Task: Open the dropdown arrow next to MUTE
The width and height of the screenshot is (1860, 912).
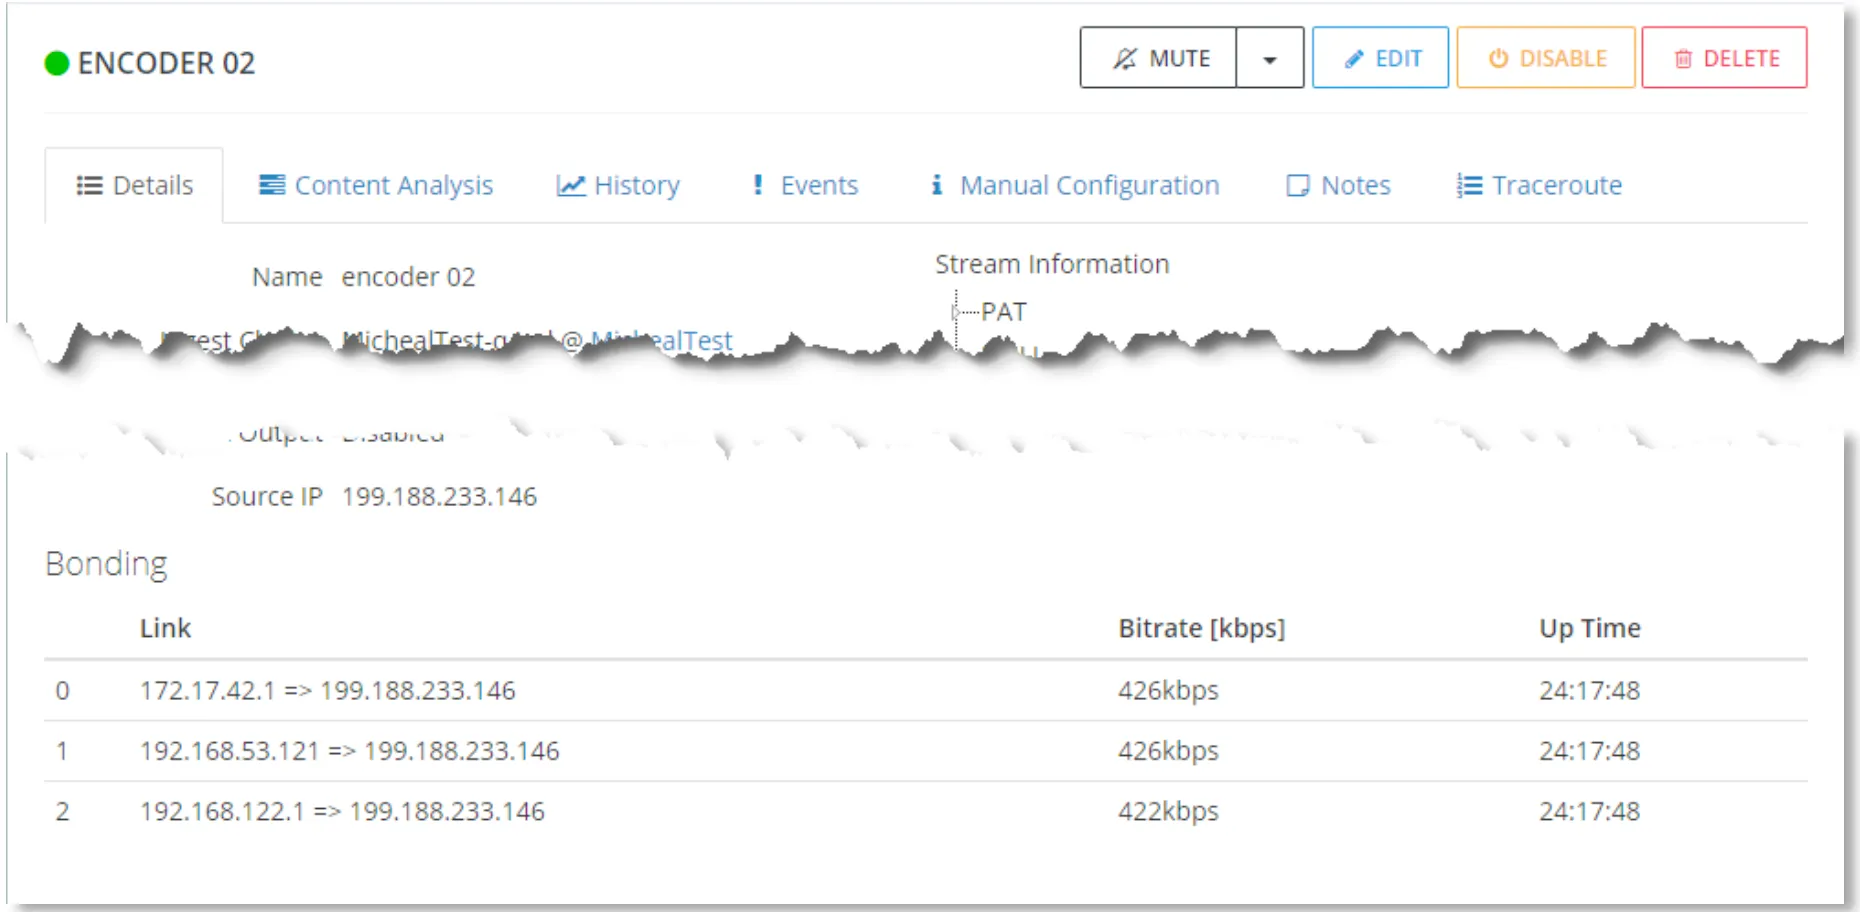Action: point(1270,58)
